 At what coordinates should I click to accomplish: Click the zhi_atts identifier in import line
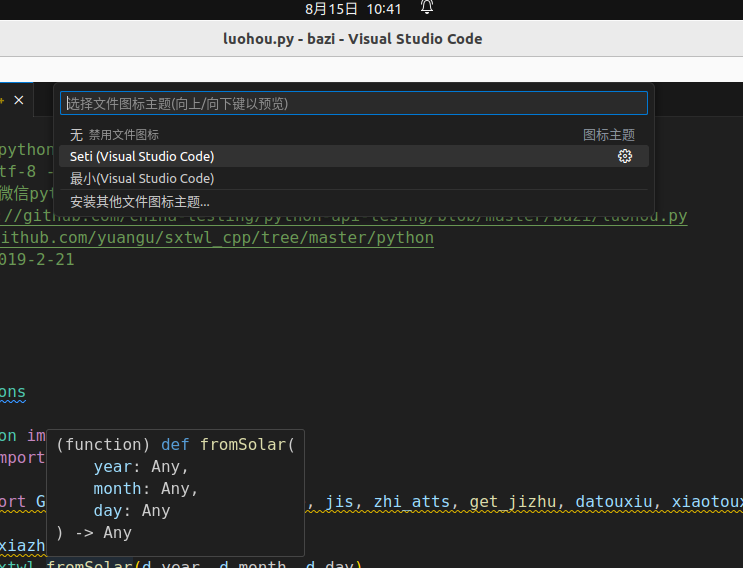pyautogui.click(x=411, y=502)
